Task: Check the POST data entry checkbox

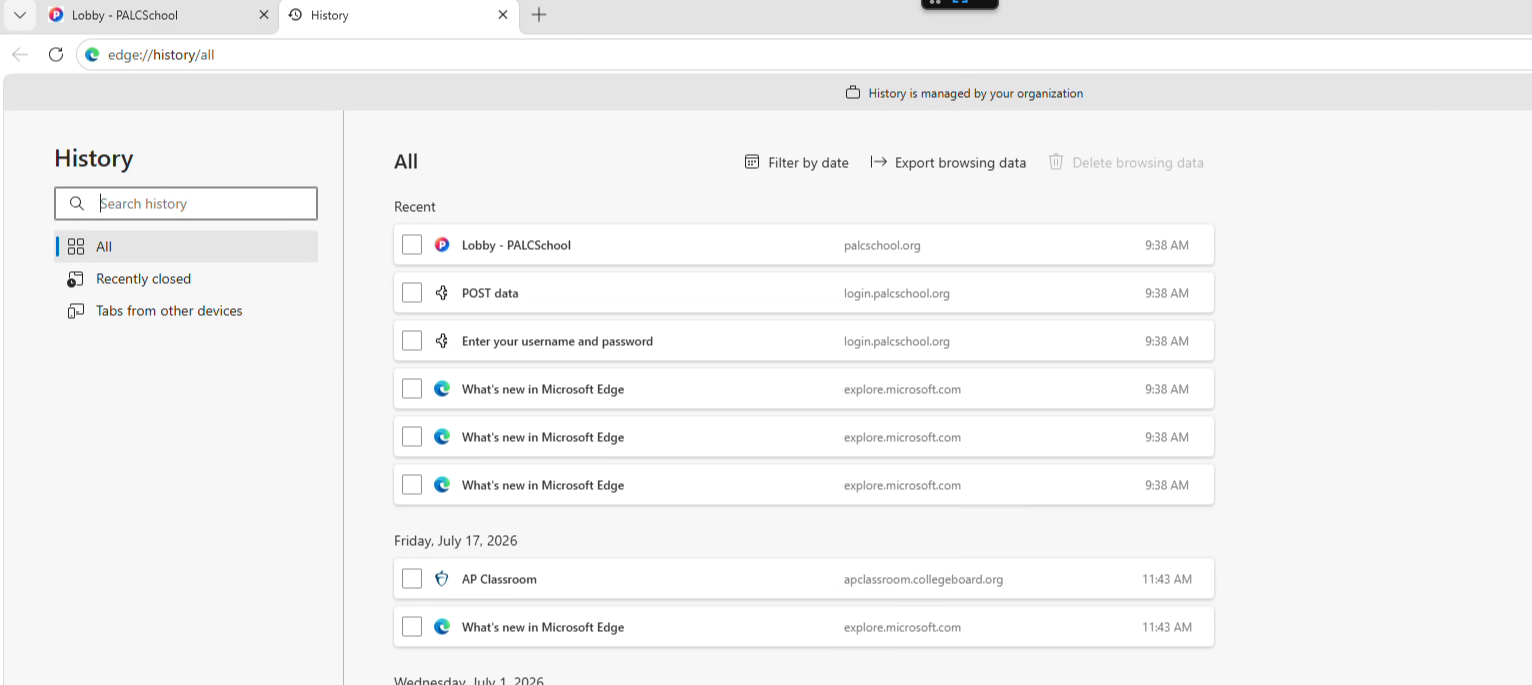Action: (412, 293)
